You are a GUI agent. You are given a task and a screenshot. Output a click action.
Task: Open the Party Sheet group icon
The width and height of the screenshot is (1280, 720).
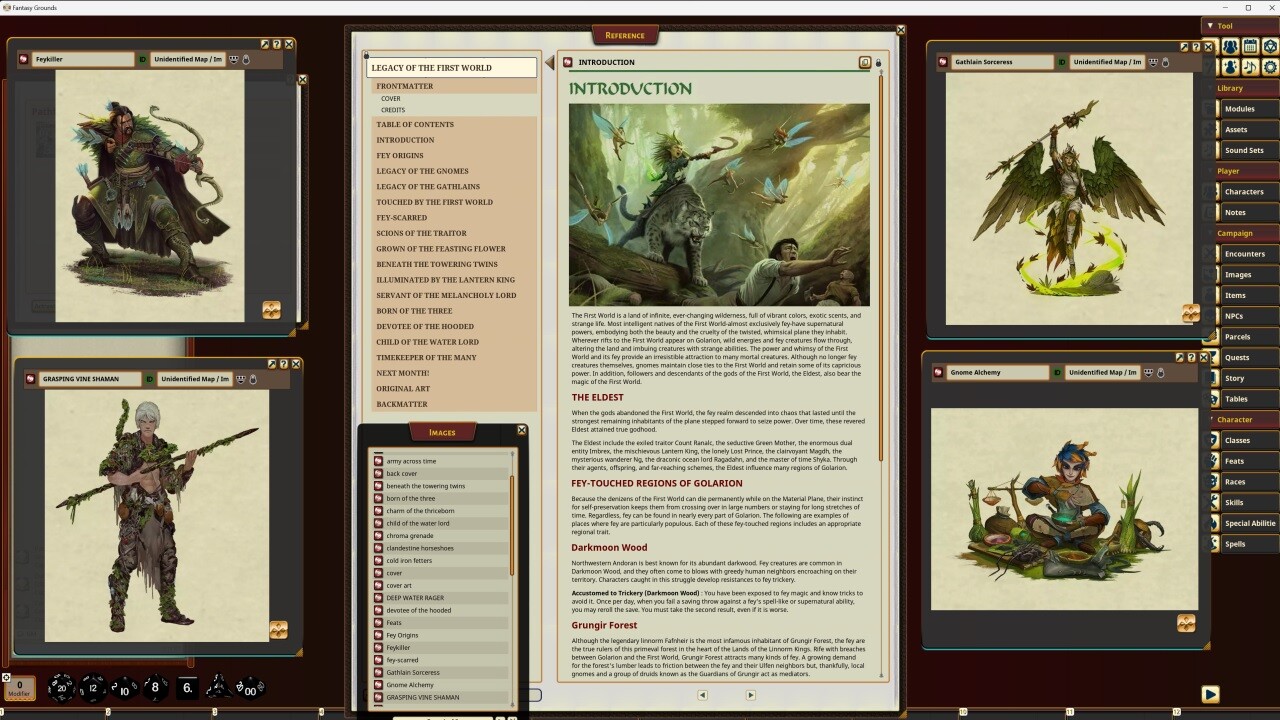pos(1230,45)
